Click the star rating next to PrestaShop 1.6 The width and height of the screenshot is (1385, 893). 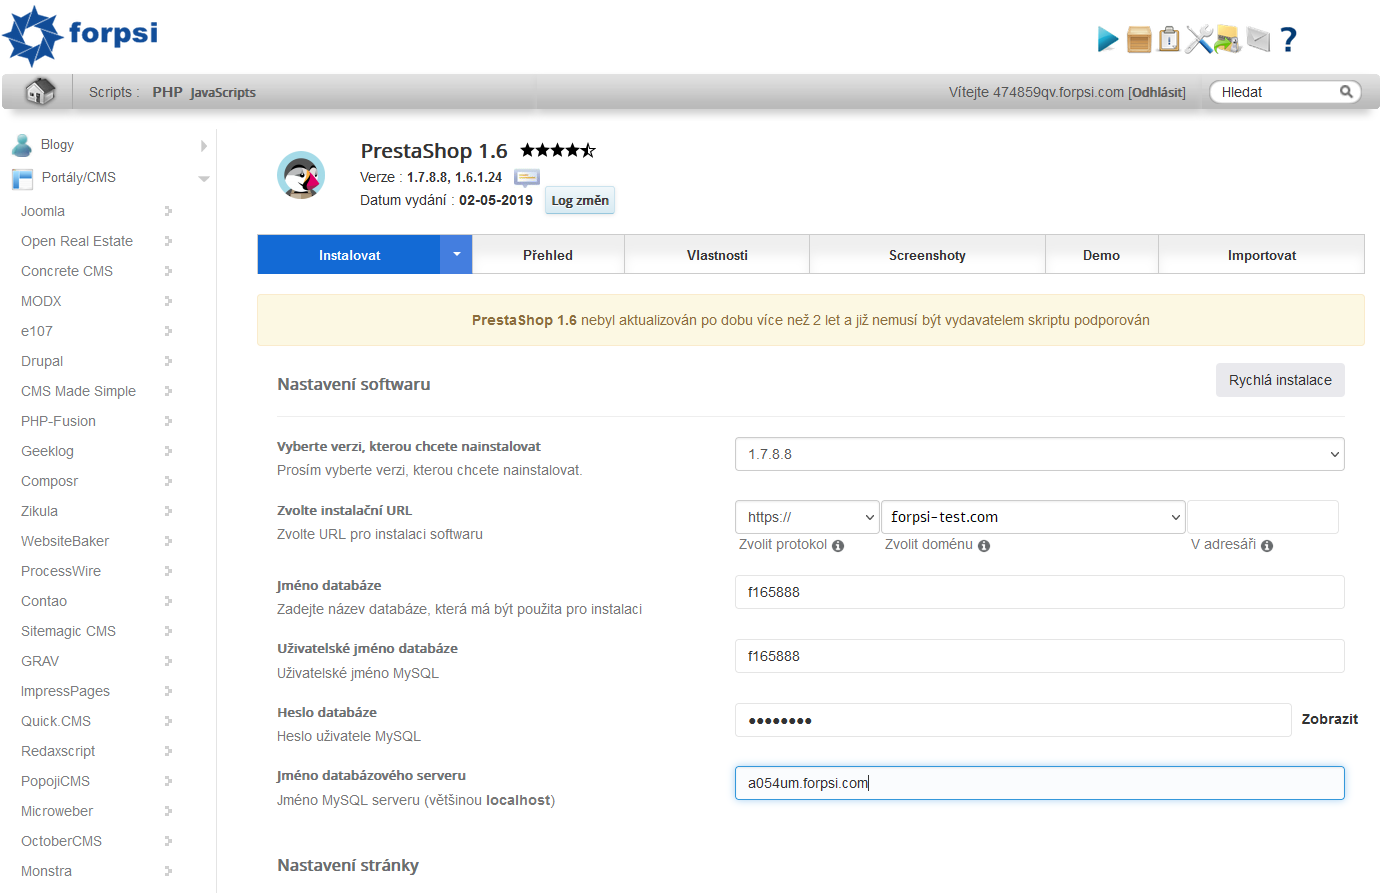tap(558, 150)
